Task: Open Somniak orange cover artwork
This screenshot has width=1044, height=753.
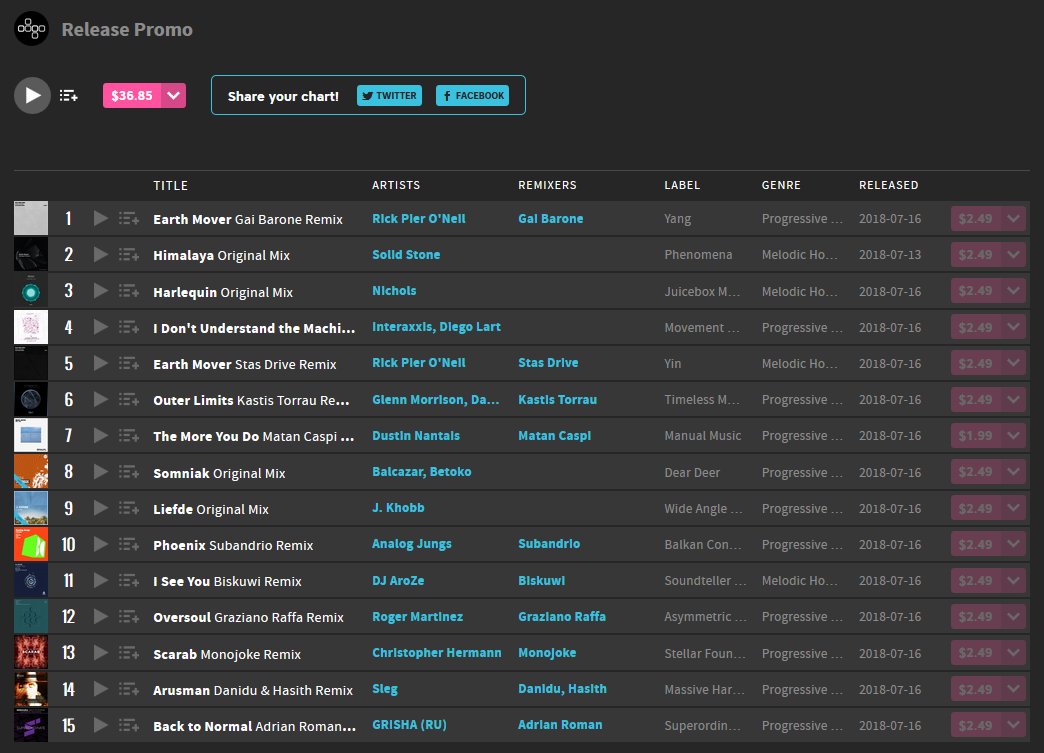Action: [31, 471]
